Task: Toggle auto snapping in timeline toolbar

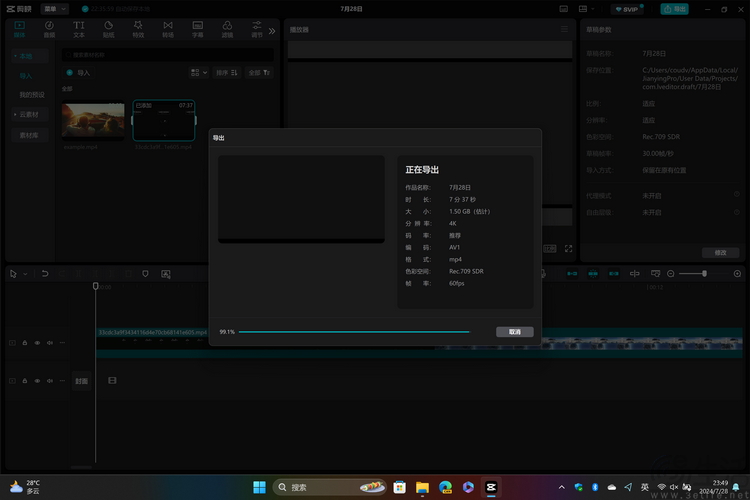Action: (593, 274)
